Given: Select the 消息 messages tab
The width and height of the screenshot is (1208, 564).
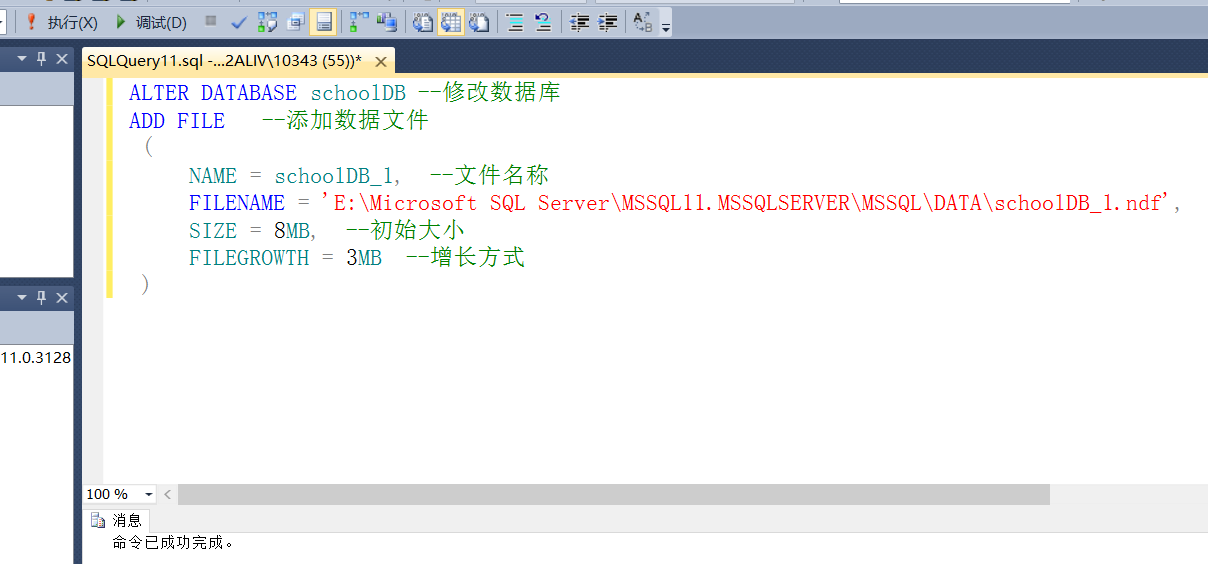Looking at the screenshot, I should [117, 520].
